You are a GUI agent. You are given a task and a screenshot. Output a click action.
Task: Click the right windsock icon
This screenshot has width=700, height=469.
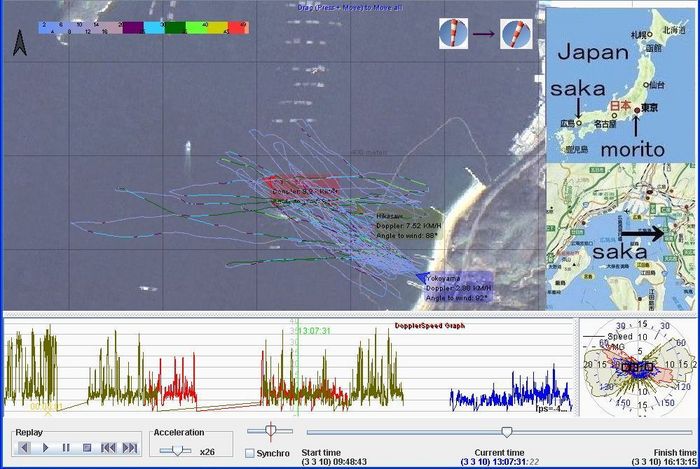516,34
